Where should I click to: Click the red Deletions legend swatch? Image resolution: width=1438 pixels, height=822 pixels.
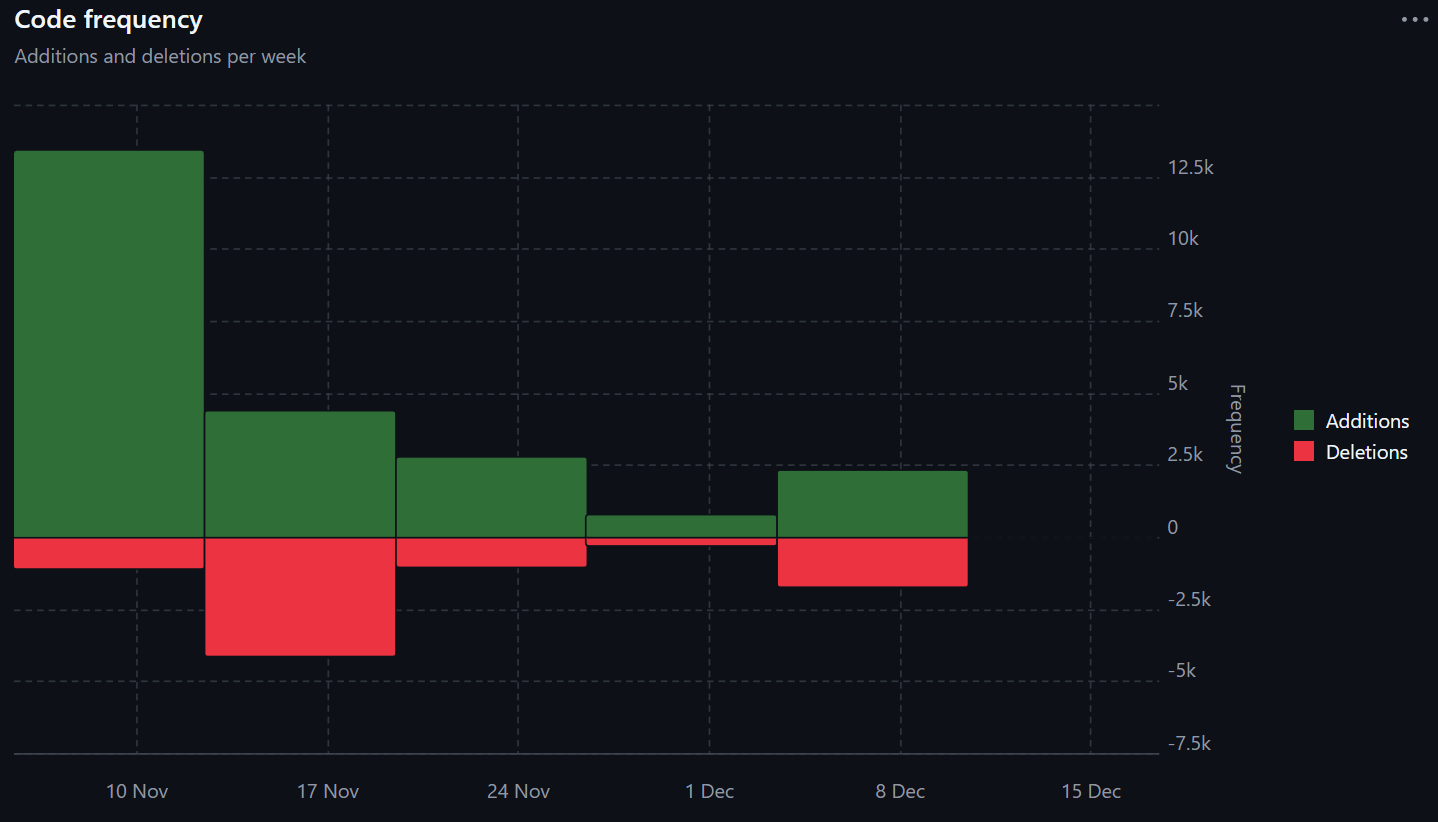tap(1303, 452)
